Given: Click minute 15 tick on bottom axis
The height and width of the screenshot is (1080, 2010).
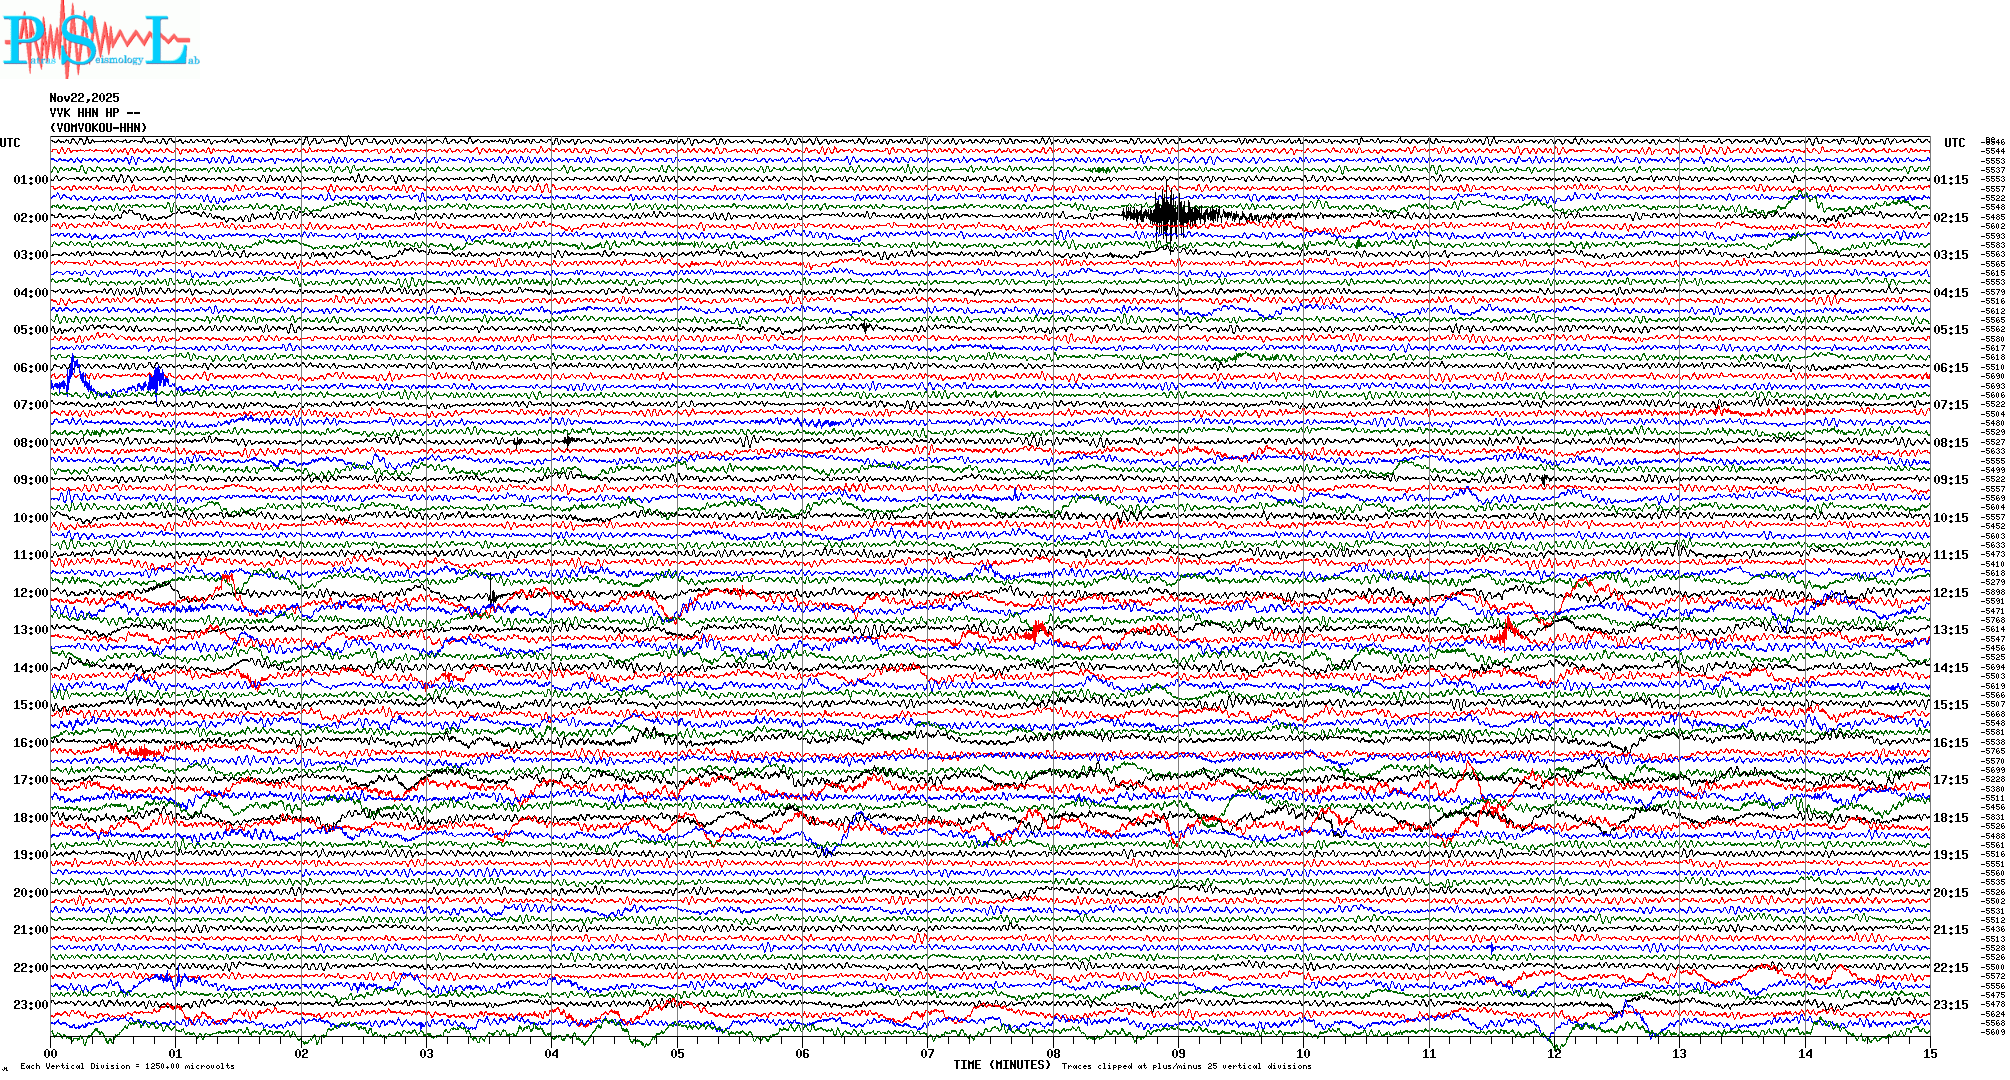Looking at the screenshot, I should click(1929, 1053).
